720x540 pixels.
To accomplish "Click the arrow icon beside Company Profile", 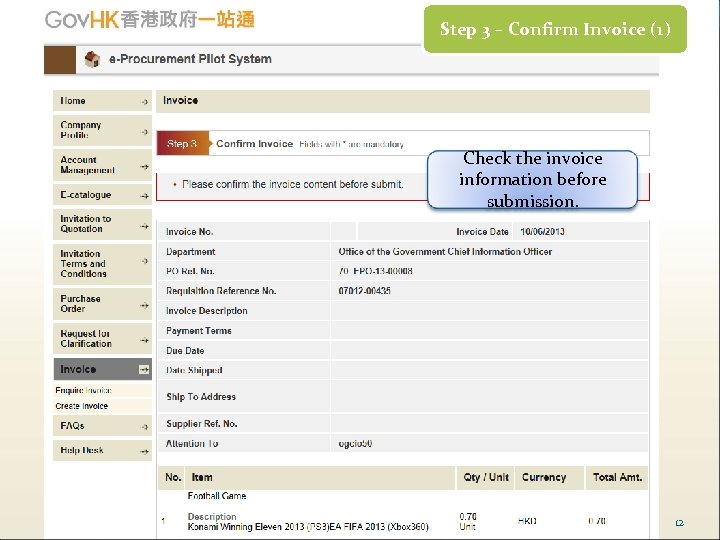I will pos(145,130).
